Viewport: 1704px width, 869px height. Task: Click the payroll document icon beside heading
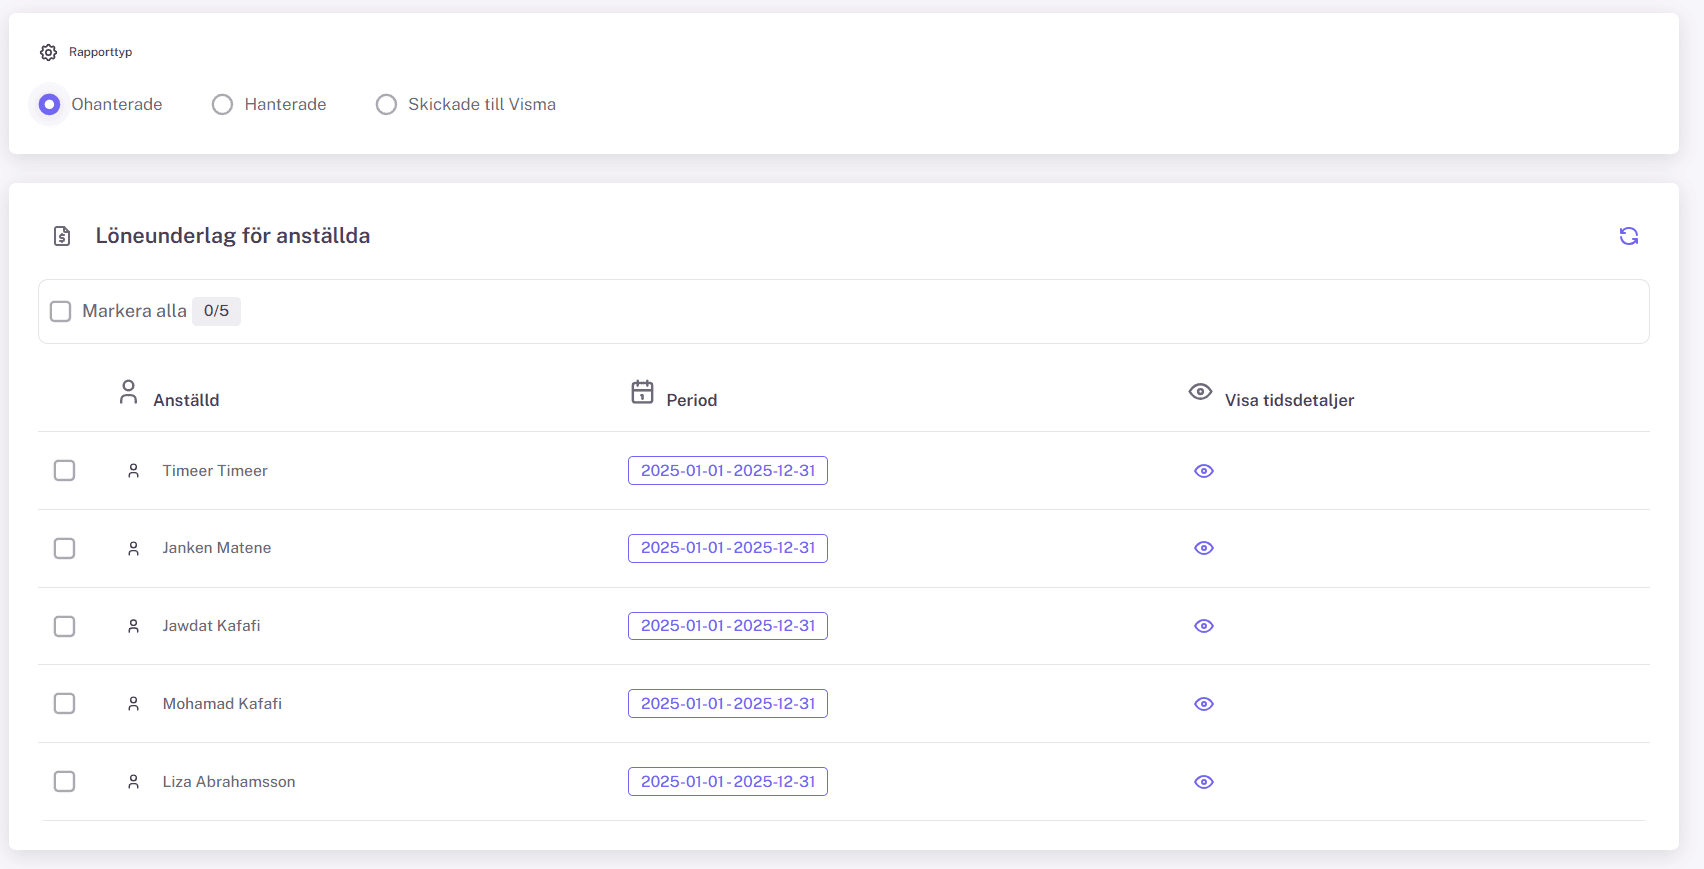click(62, 236)
